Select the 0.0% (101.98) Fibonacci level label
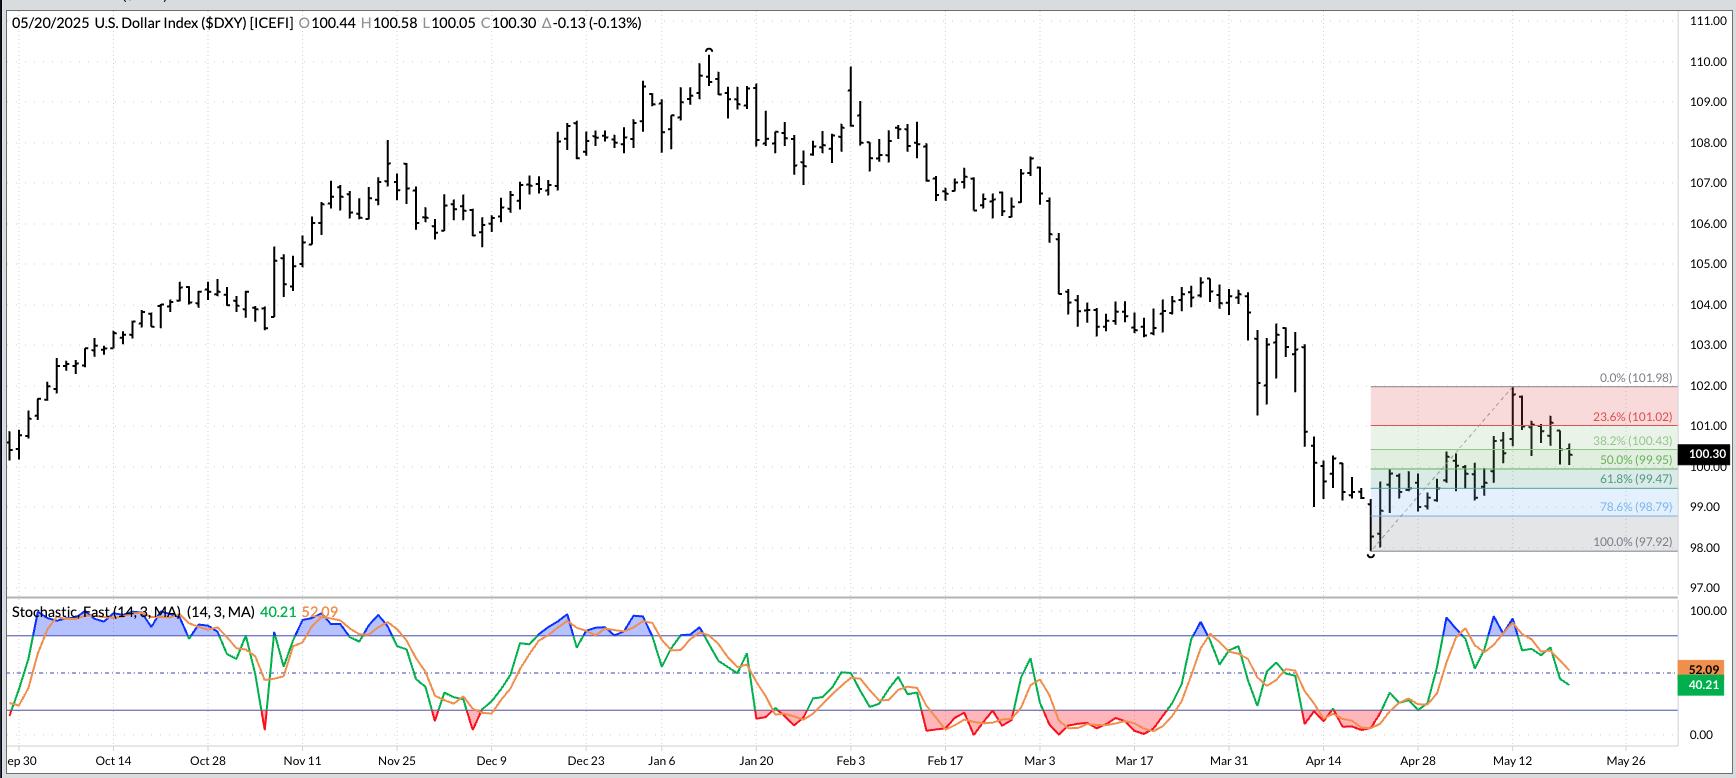This screenshot has height=778, width=1736. click(x=1635, y=378)
